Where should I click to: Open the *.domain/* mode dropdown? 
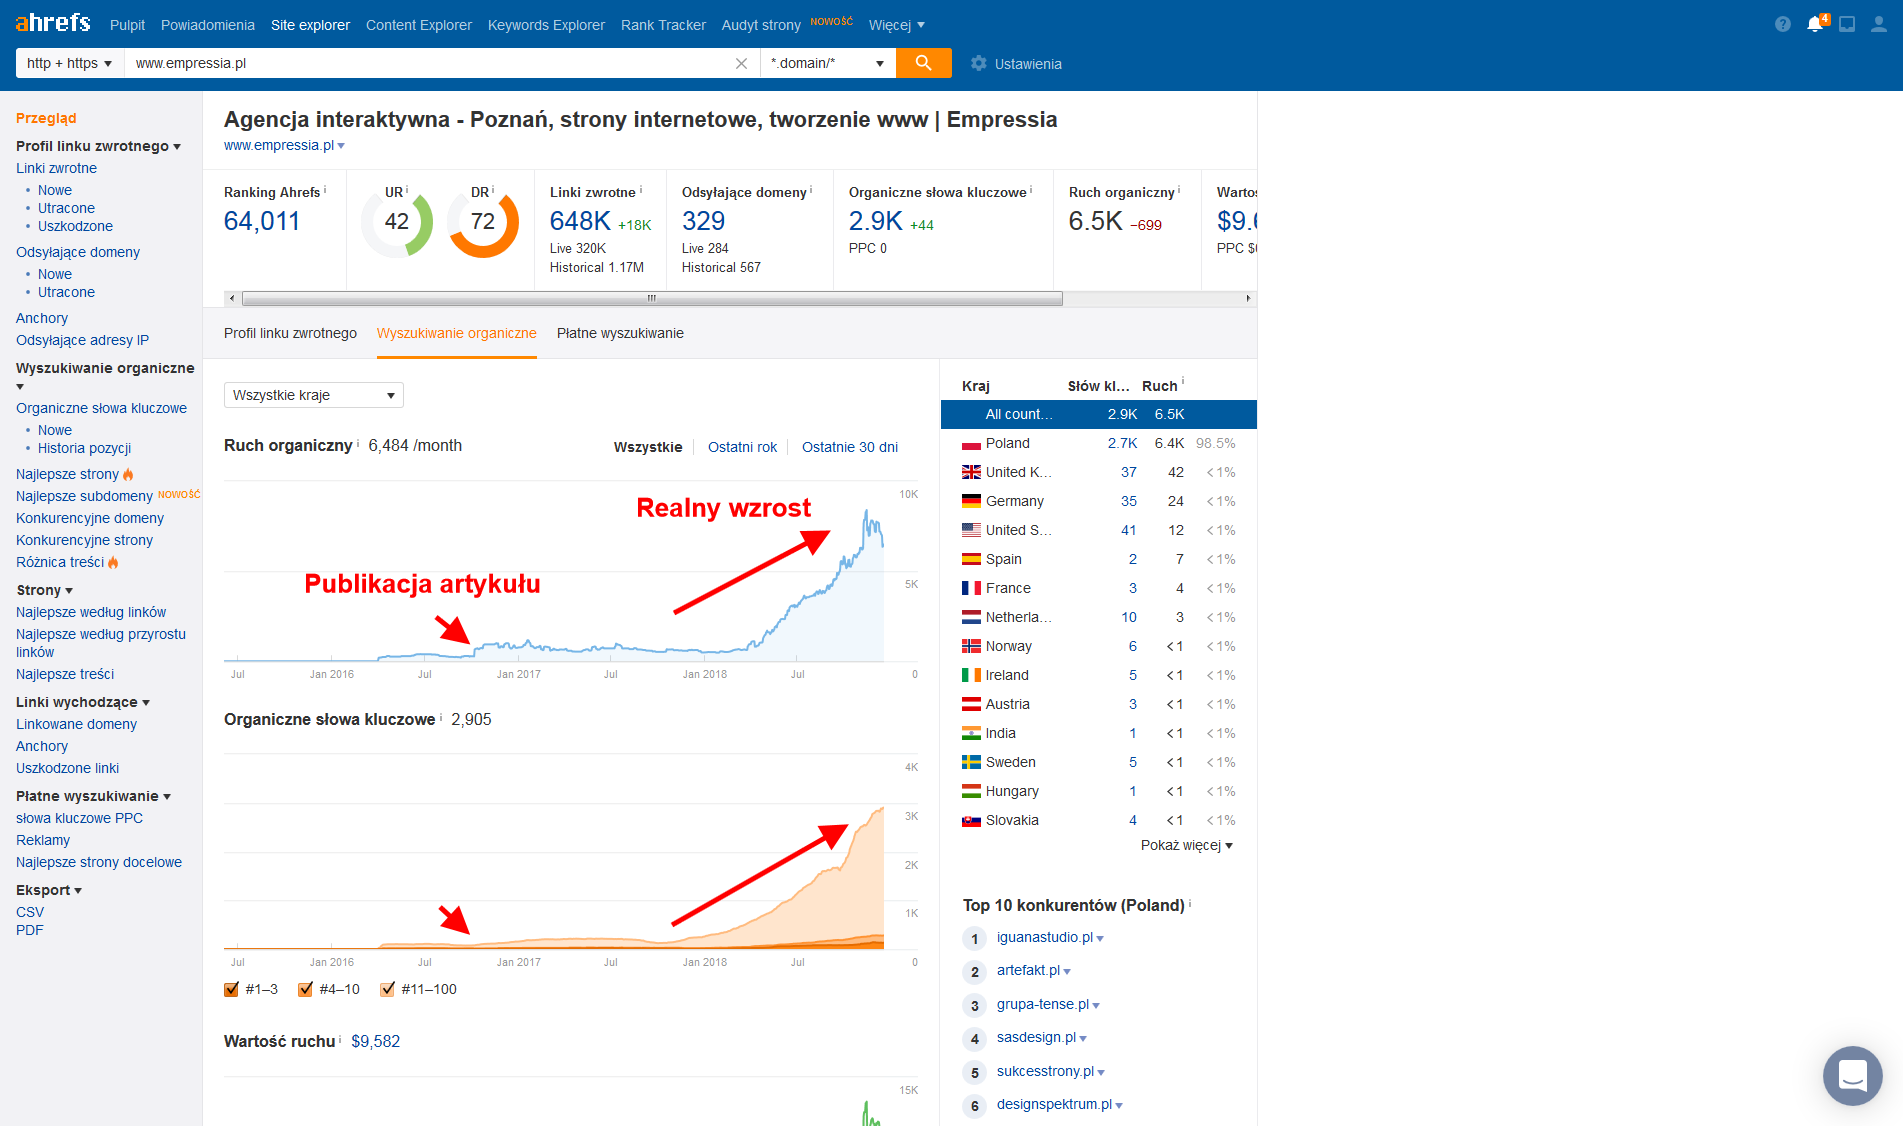[827, 63]
